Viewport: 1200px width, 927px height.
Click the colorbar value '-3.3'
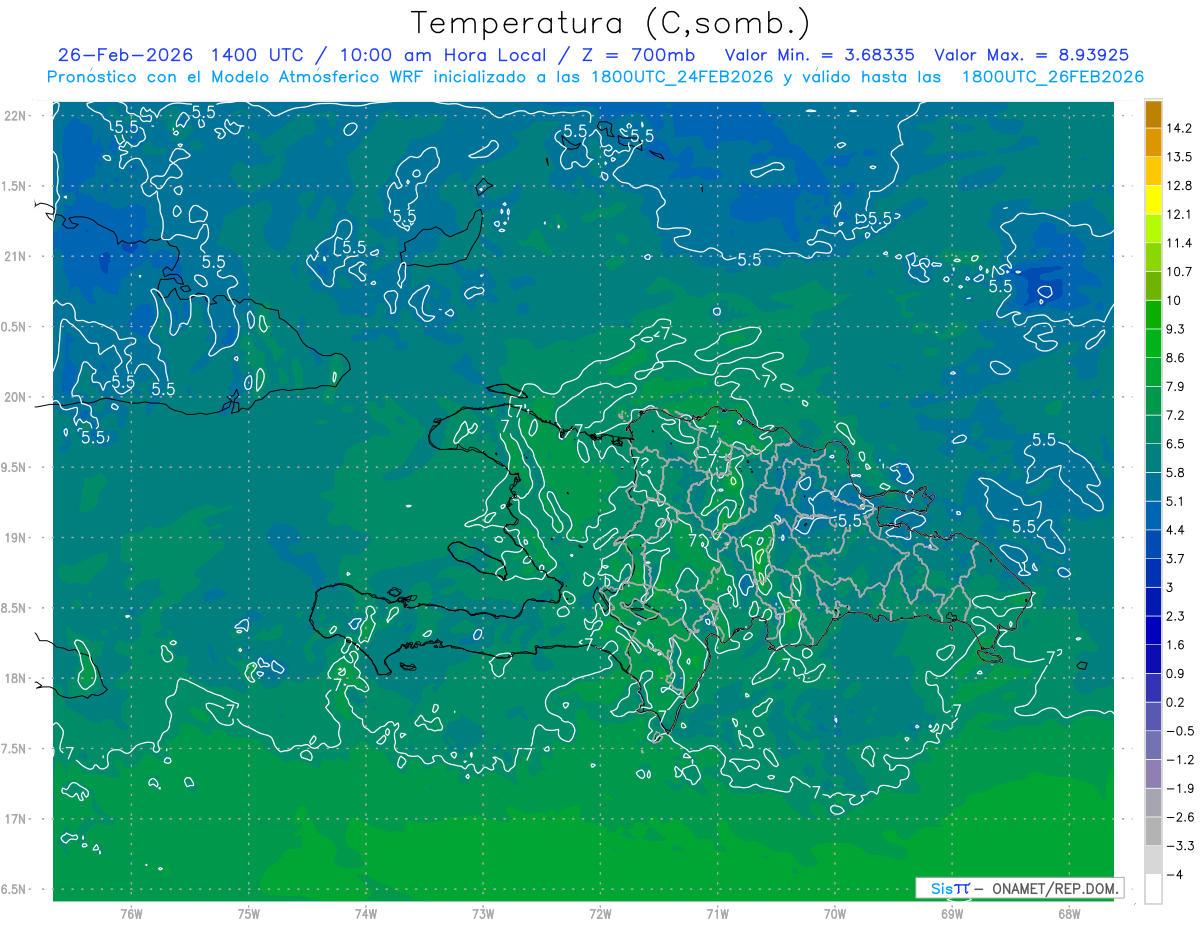click(1179, 846)
